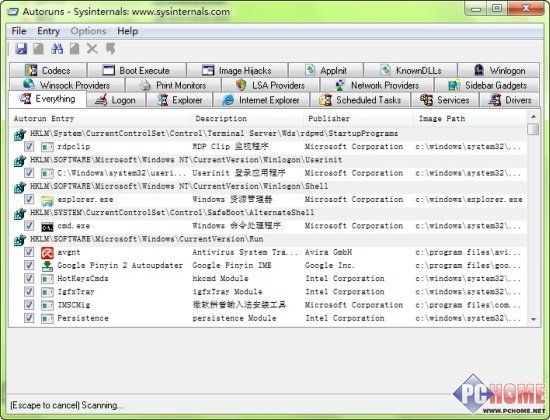Select the Everything tab
This screenshot has width=550, height=420.
tap(47, 99)
